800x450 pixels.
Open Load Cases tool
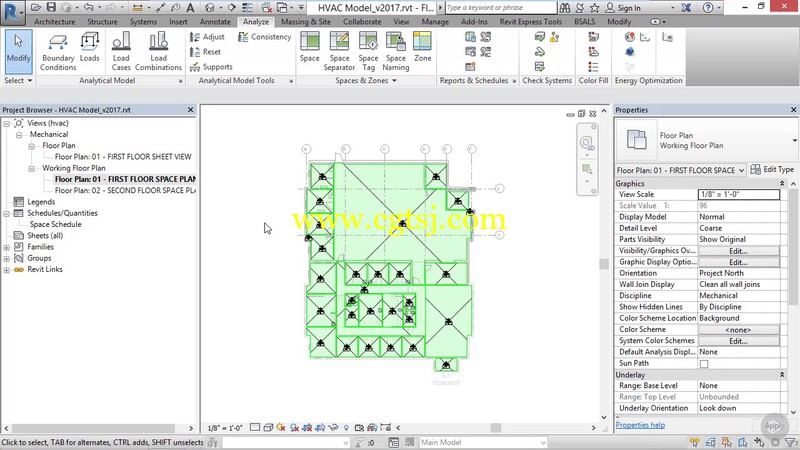(x=121, y=52)
